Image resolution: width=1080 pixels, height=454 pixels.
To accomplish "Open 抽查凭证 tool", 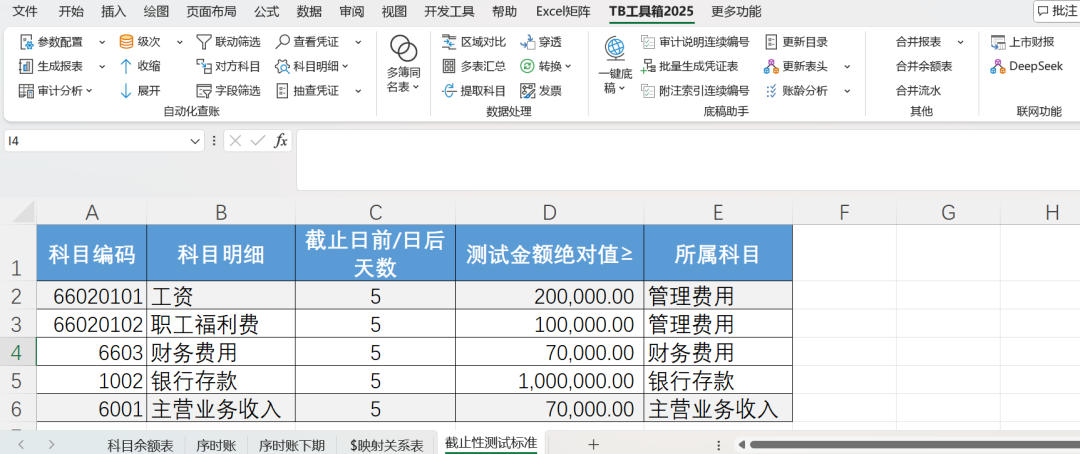I will [307, 90].
